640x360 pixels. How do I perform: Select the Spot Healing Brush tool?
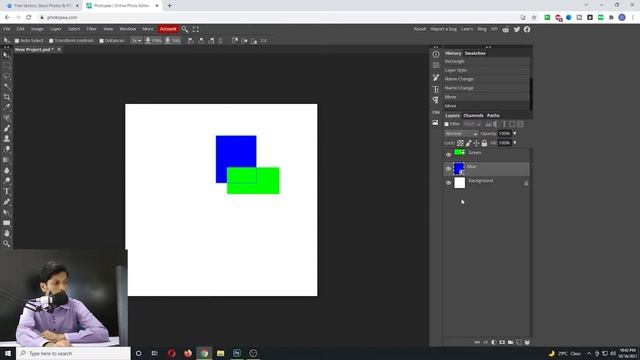7,118
